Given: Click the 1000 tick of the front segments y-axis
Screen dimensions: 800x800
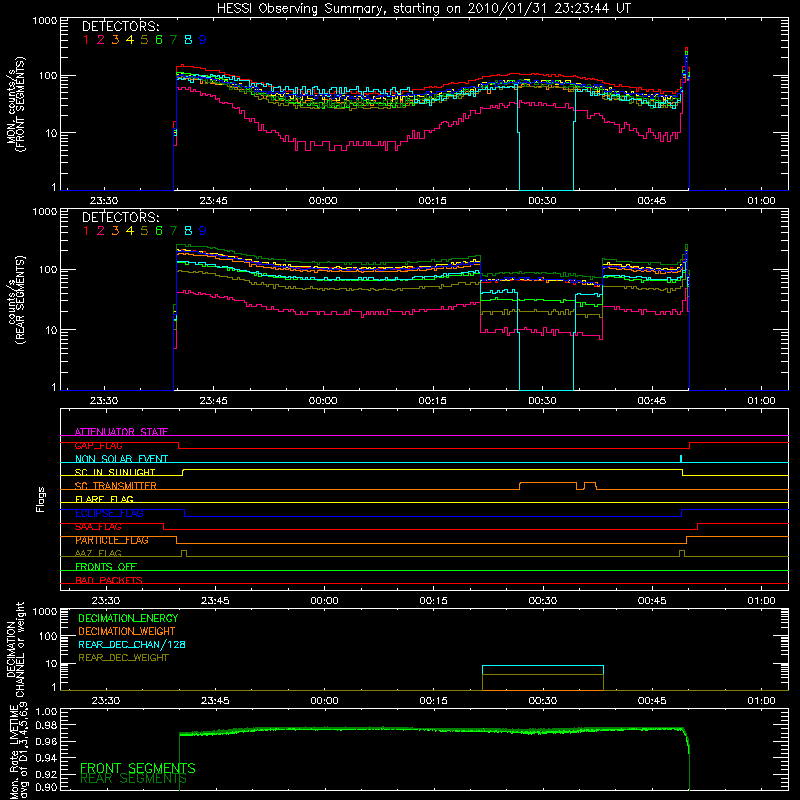Looking at the screenshot, I should click(x=45, y=21).
